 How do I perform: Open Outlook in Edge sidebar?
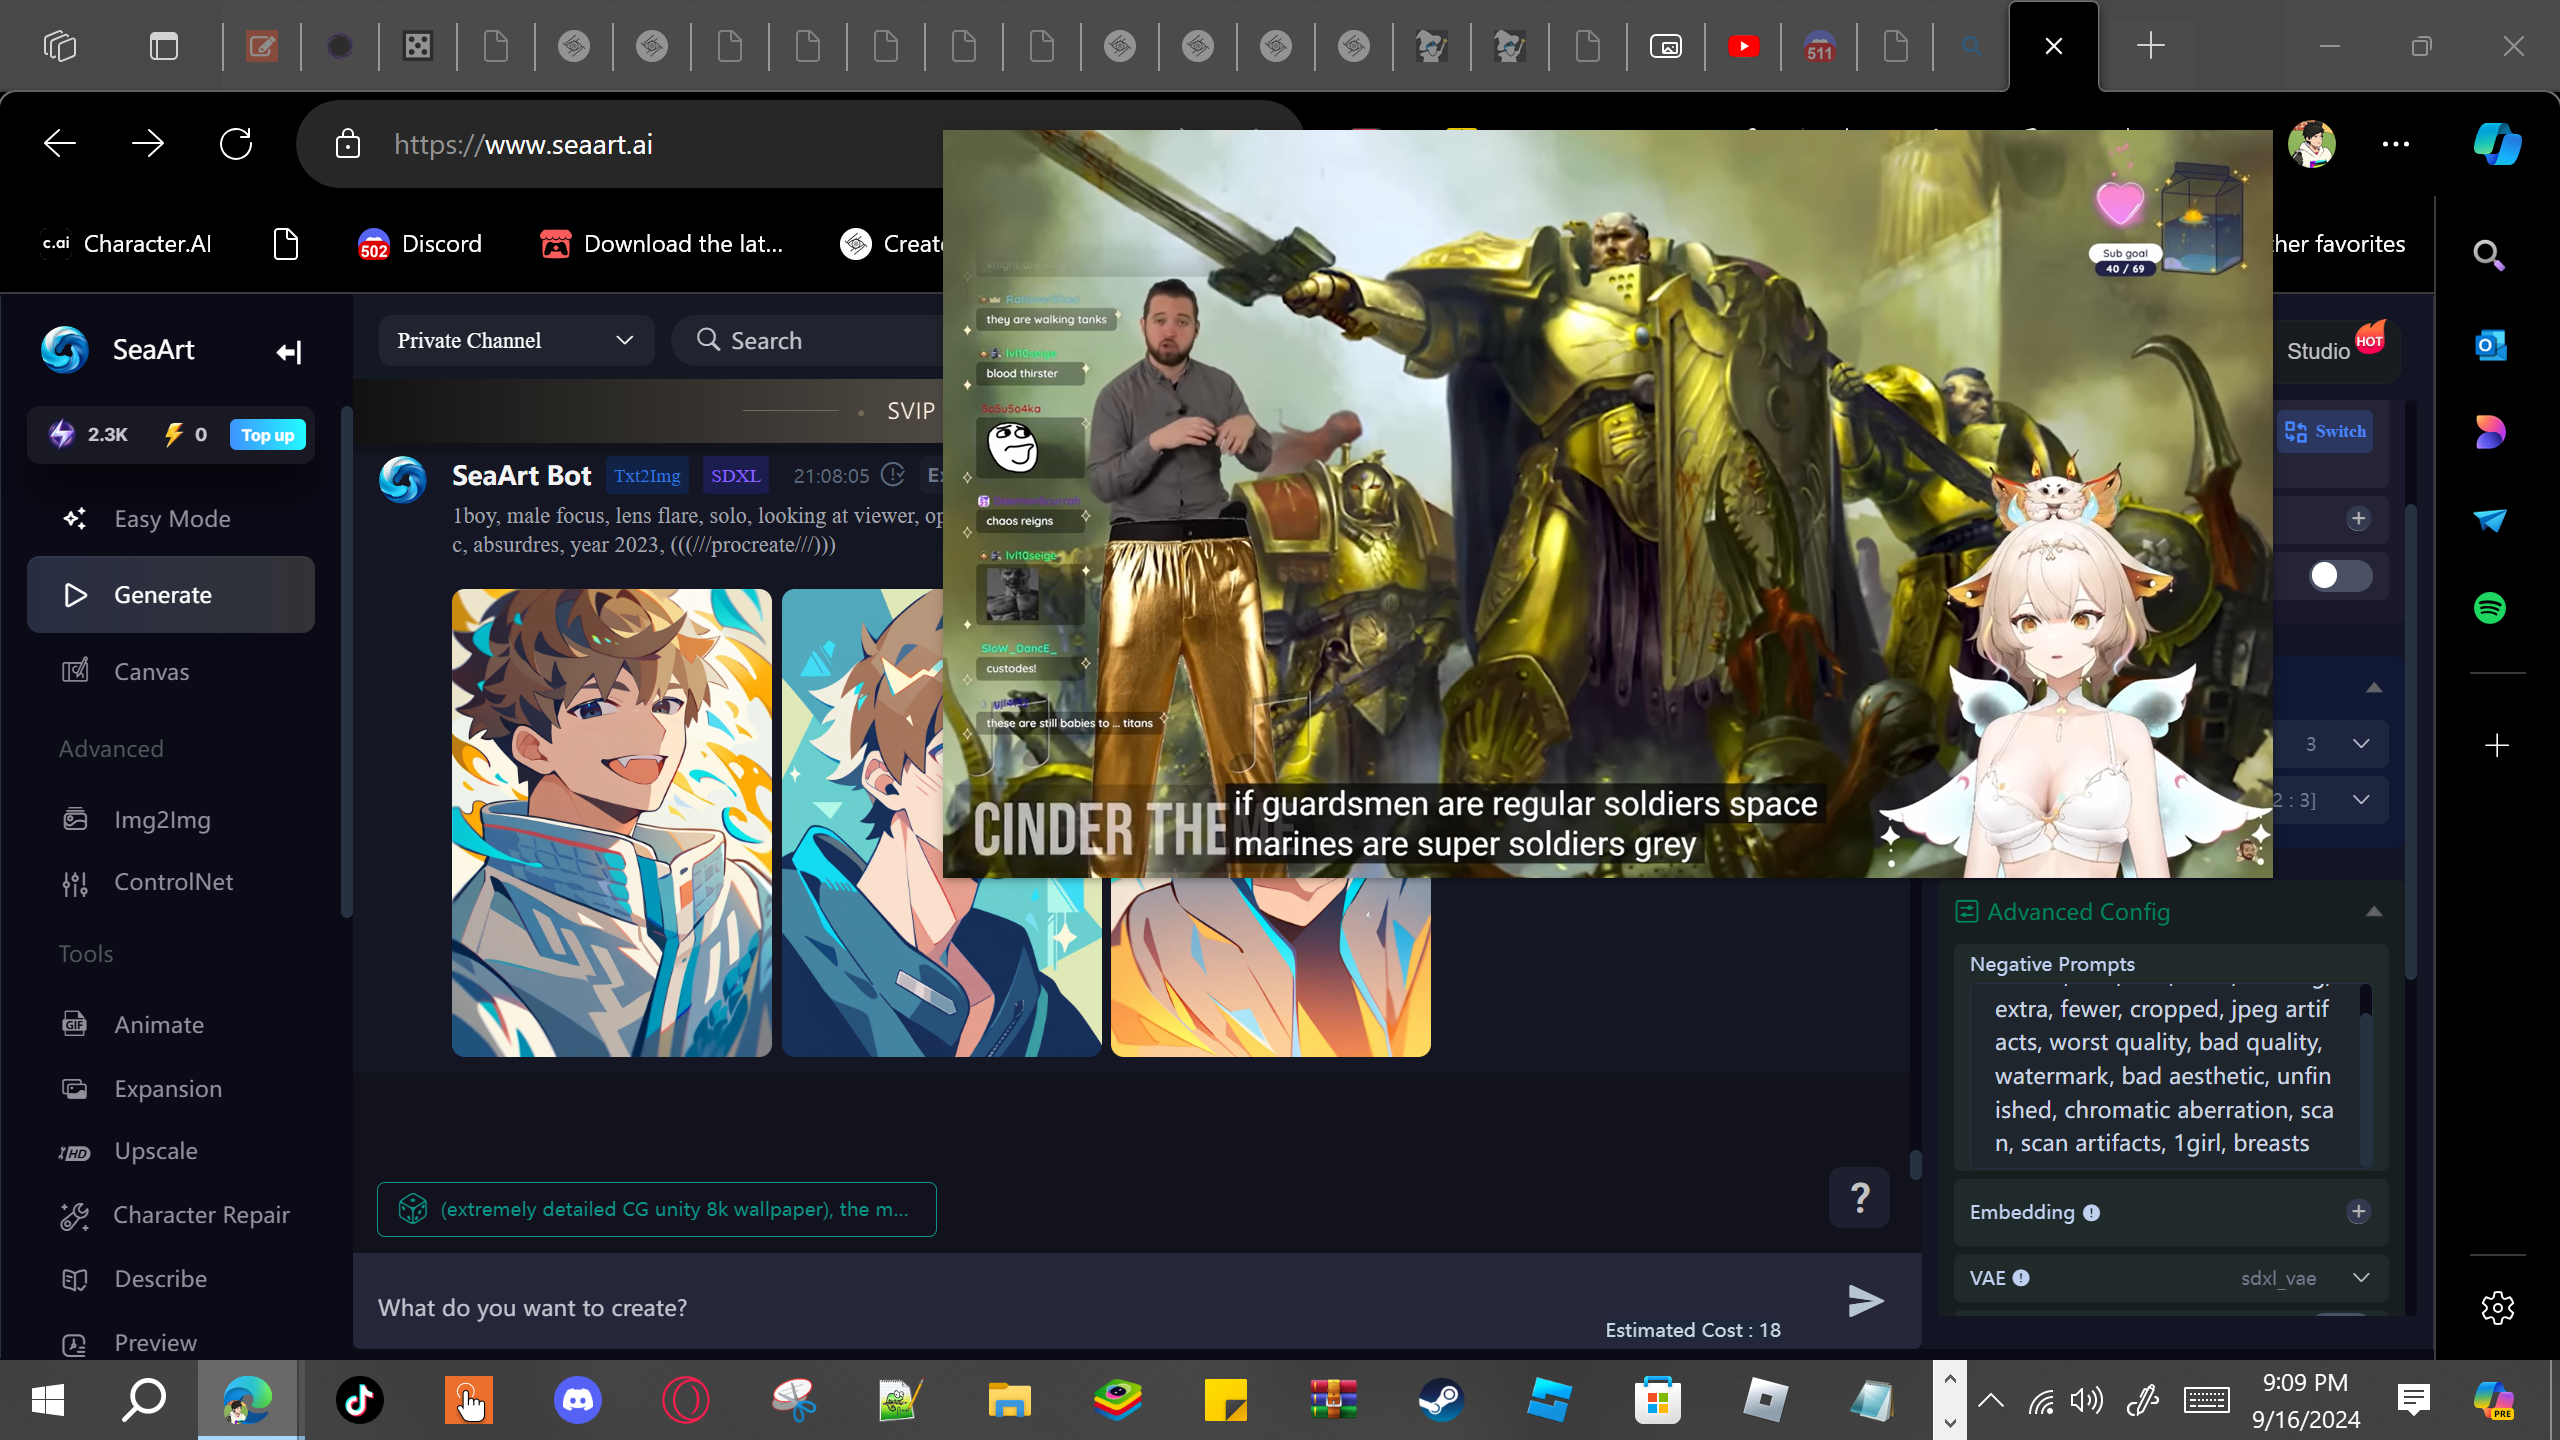[2490, 345]
